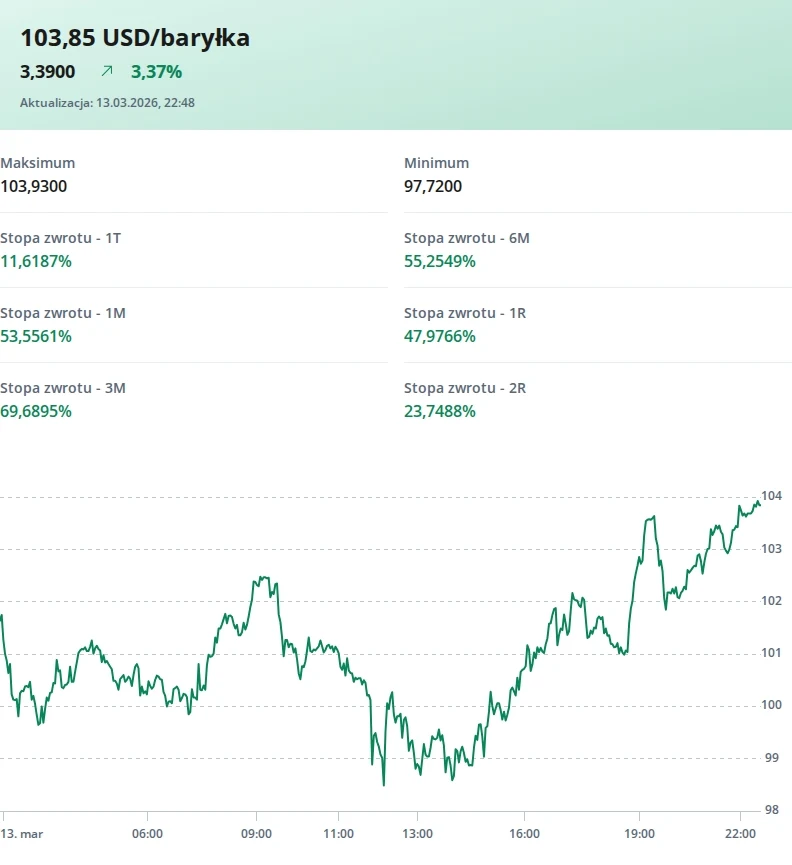This screenshot has height=865, width=792.
Task: Click the Stopa zwrotu - 1T label
Action: coord(61,238)
